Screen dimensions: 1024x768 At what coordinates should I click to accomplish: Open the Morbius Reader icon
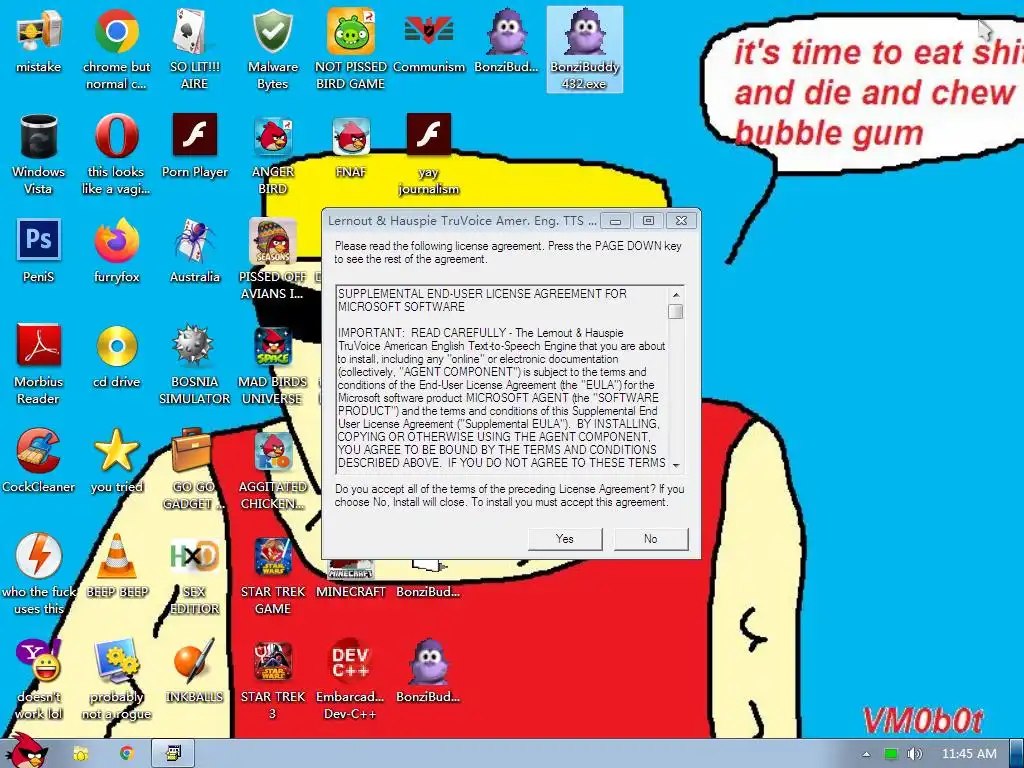pos(39,364)
